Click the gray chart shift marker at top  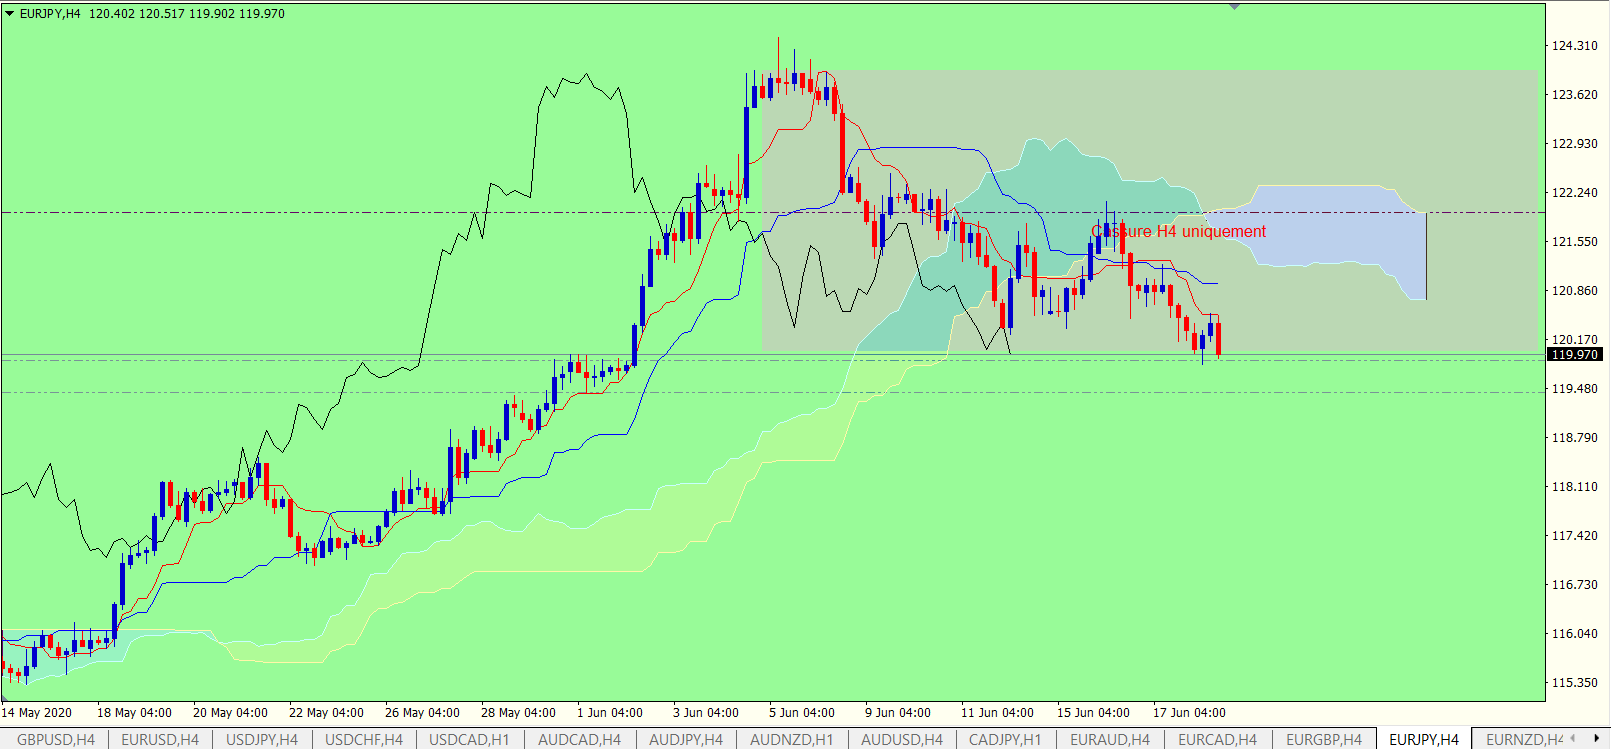click(x=1235, y=7)
